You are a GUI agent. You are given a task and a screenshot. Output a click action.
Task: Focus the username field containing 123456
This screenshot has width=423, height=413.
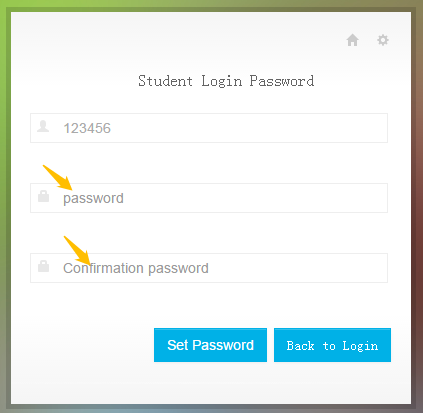[x=209, y=128]
